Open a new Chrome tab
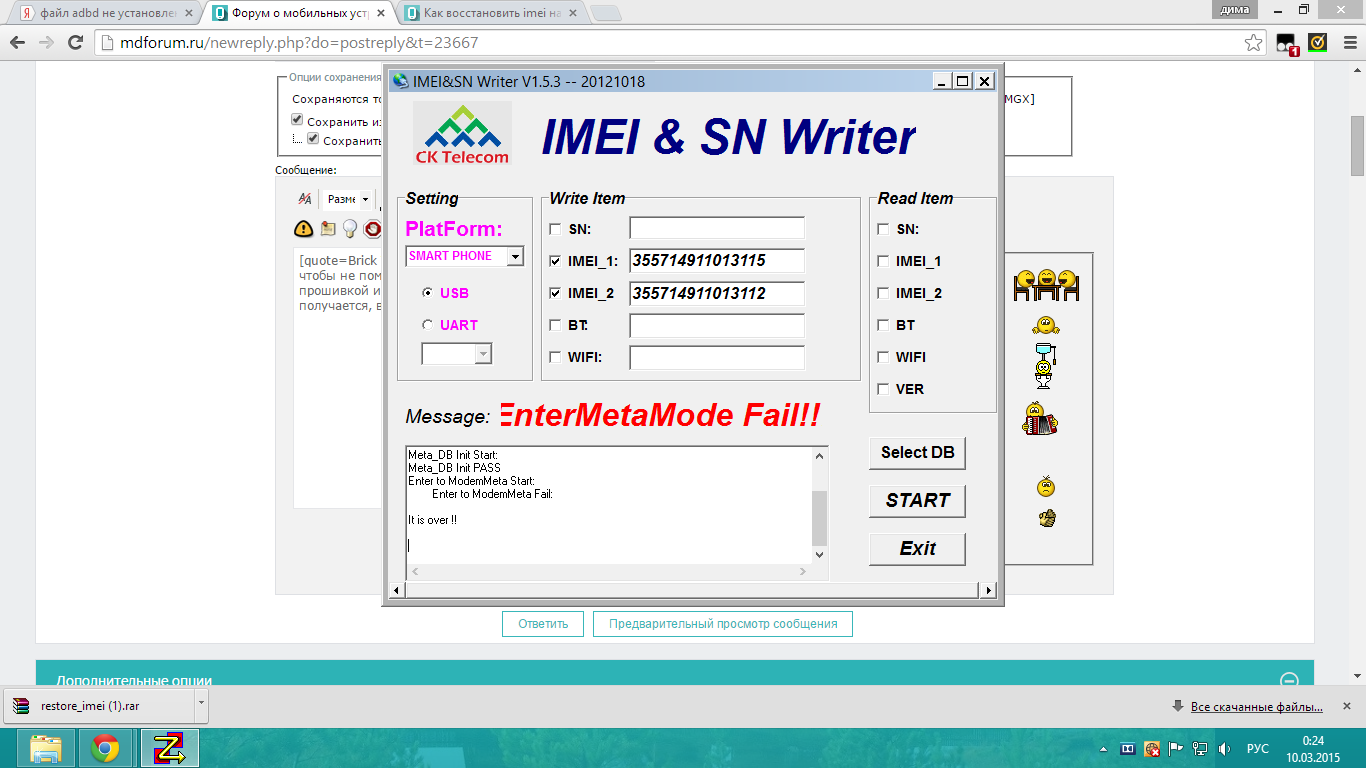Screen dimensions: 1366x768 click(x=606, y=13)
